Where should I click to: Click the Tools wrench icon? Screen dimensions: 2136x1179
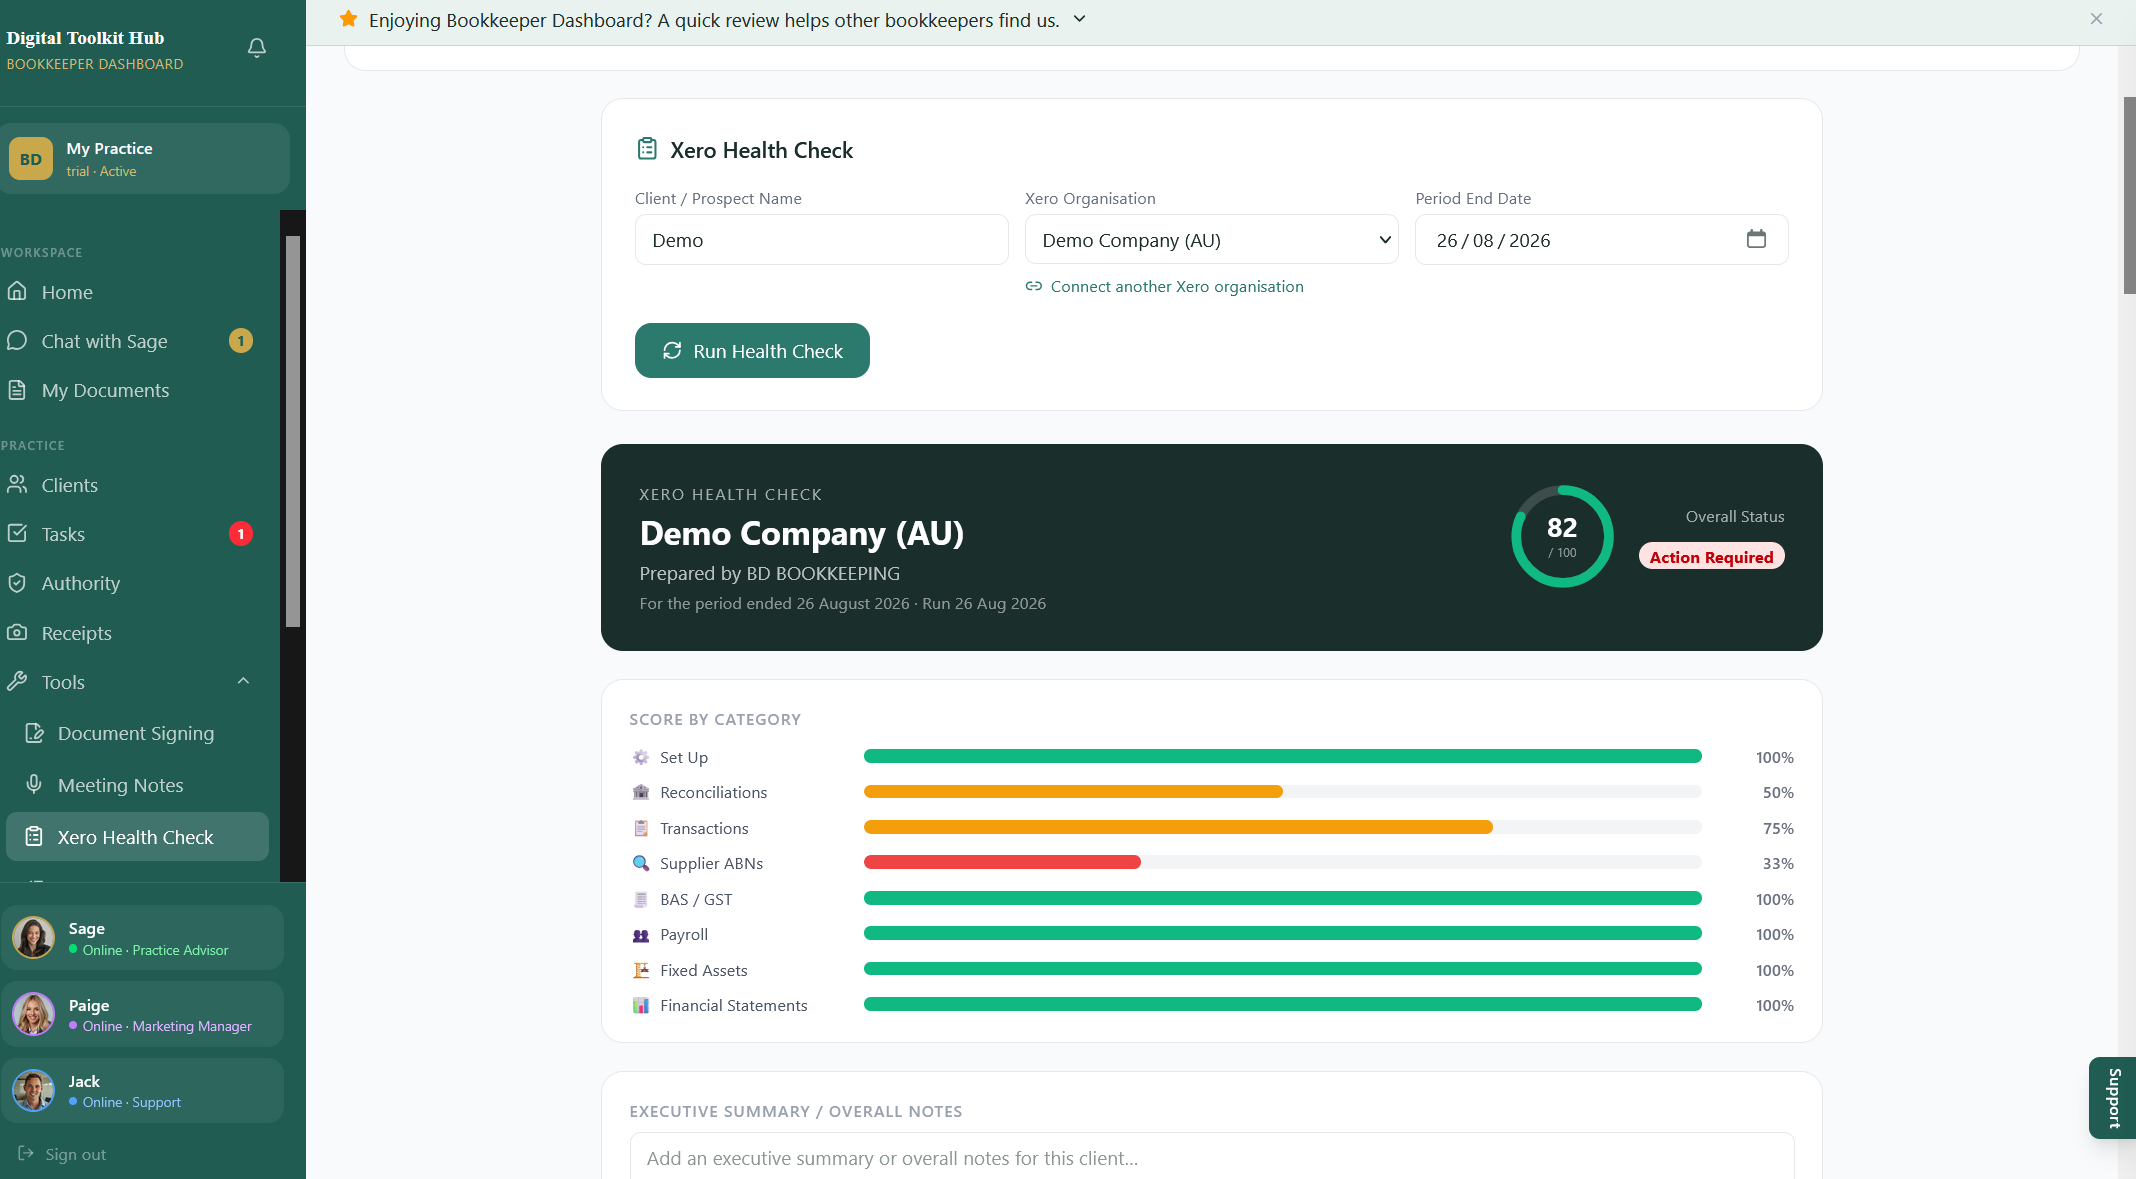tap(17, 681)
